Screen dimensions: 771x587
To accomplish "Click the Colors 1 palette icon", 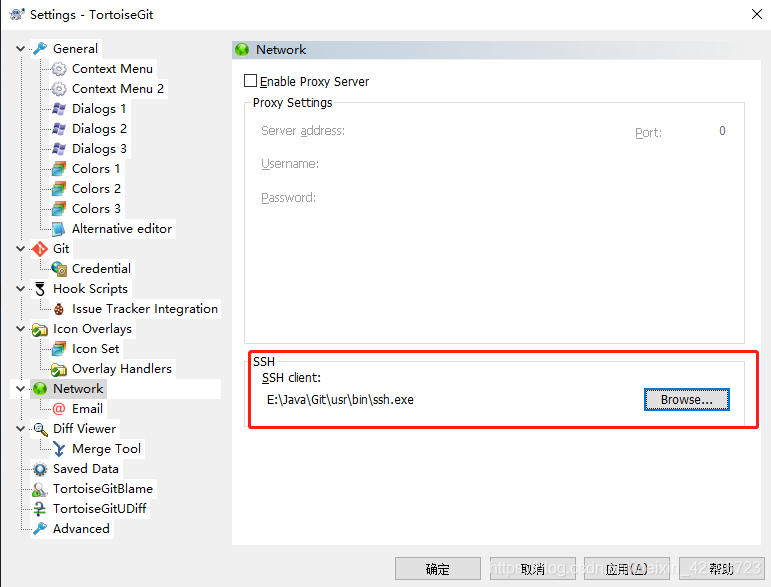I will click(x=59, y=169).
